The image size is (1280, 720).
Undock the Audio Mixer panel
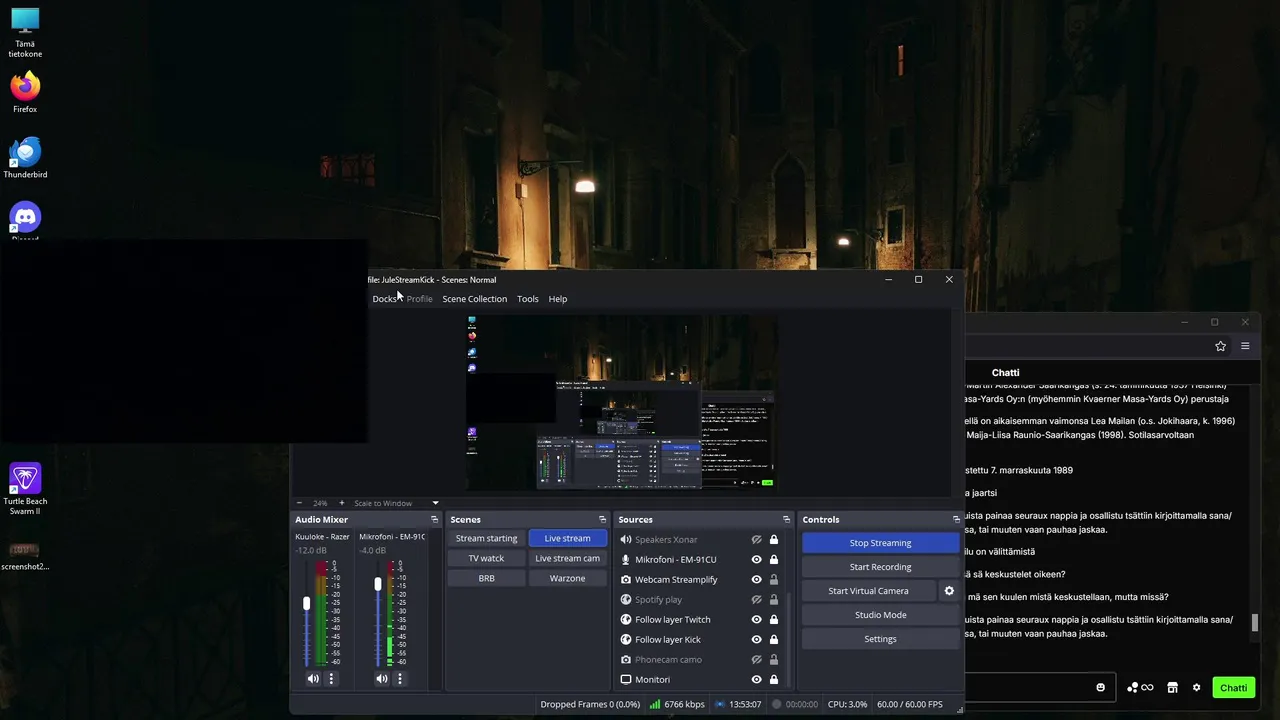tap(434, 520)
